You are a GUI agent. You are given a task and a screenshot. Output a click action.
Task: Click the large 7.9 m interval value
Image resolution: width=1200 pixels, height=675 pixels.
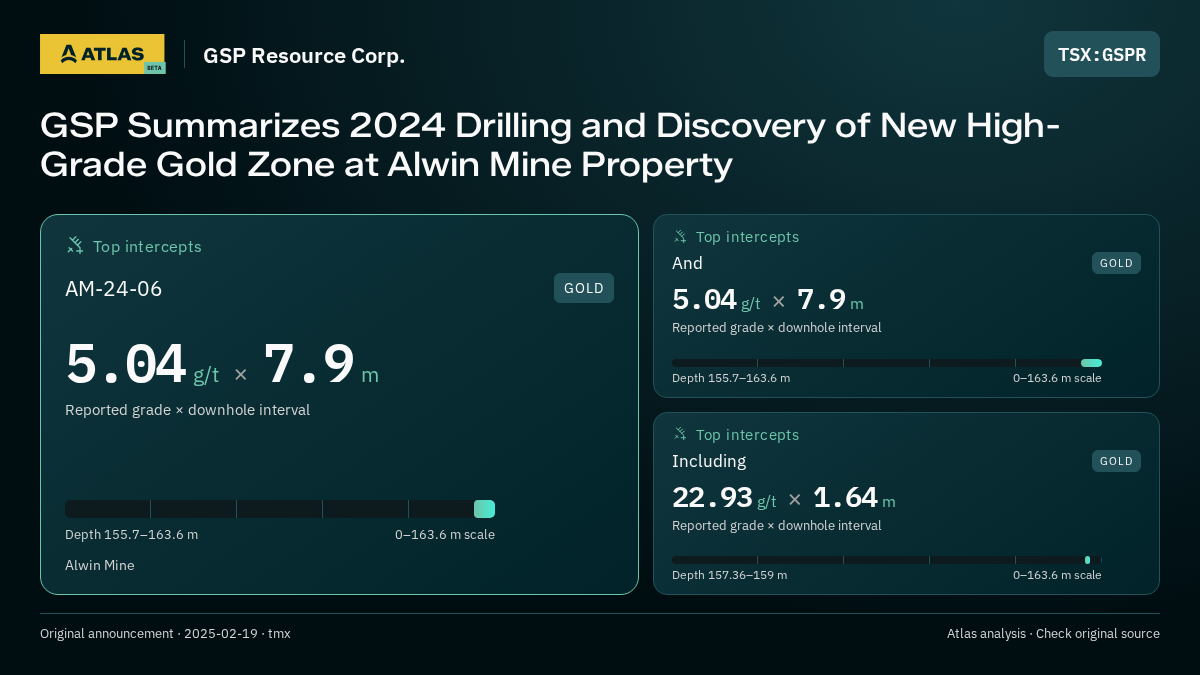click(x=321, y=365)
